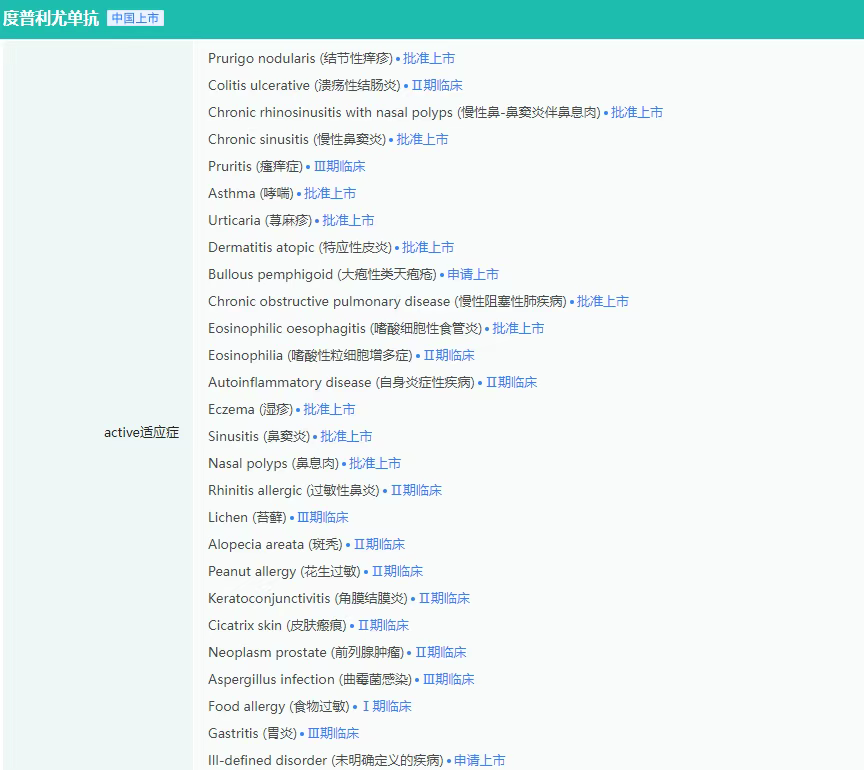Select the active适应症 row label
Viewport: 864px width, 770px height.
141,433
